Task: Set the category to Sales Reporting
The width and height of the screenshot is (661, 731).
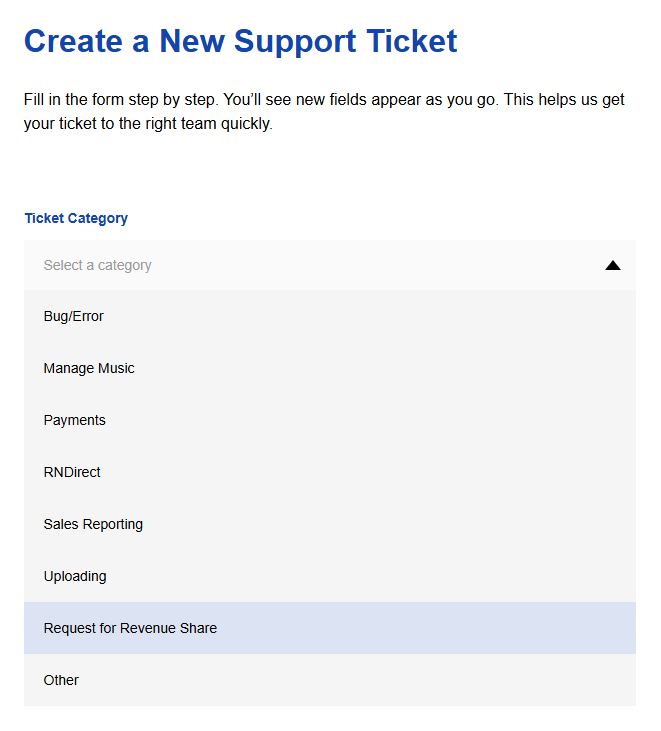Action: point(93,524)
